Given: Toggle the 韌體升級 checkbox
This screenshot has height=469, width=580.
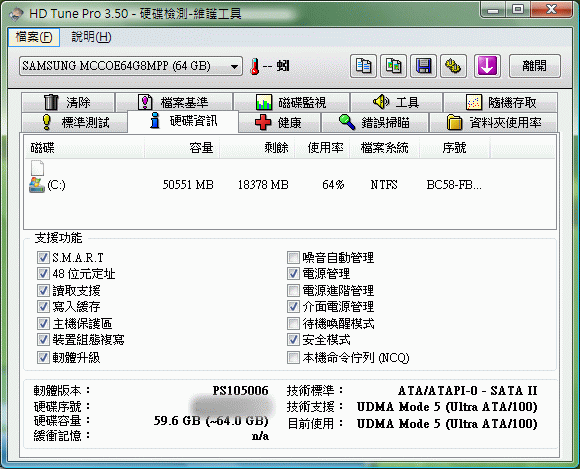Looking at the screenshot, I should (x=43, y=357).
